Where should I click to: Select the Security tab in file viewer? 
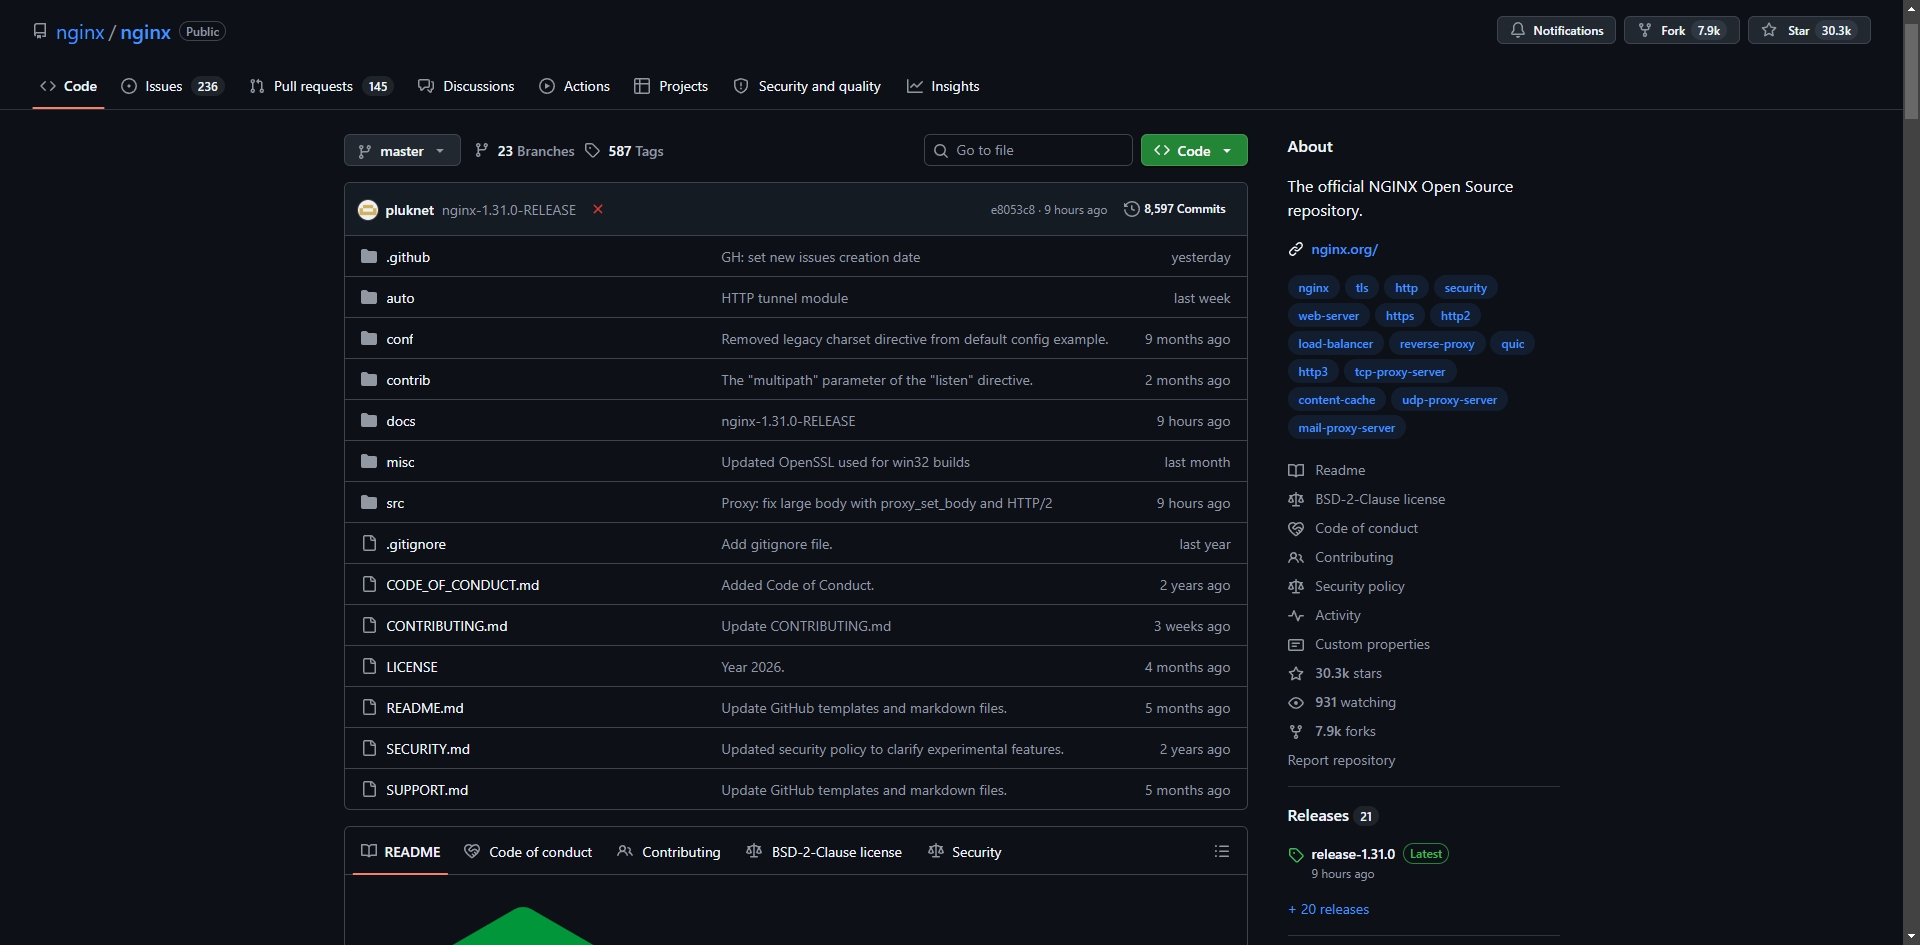[x=965, y=852]
